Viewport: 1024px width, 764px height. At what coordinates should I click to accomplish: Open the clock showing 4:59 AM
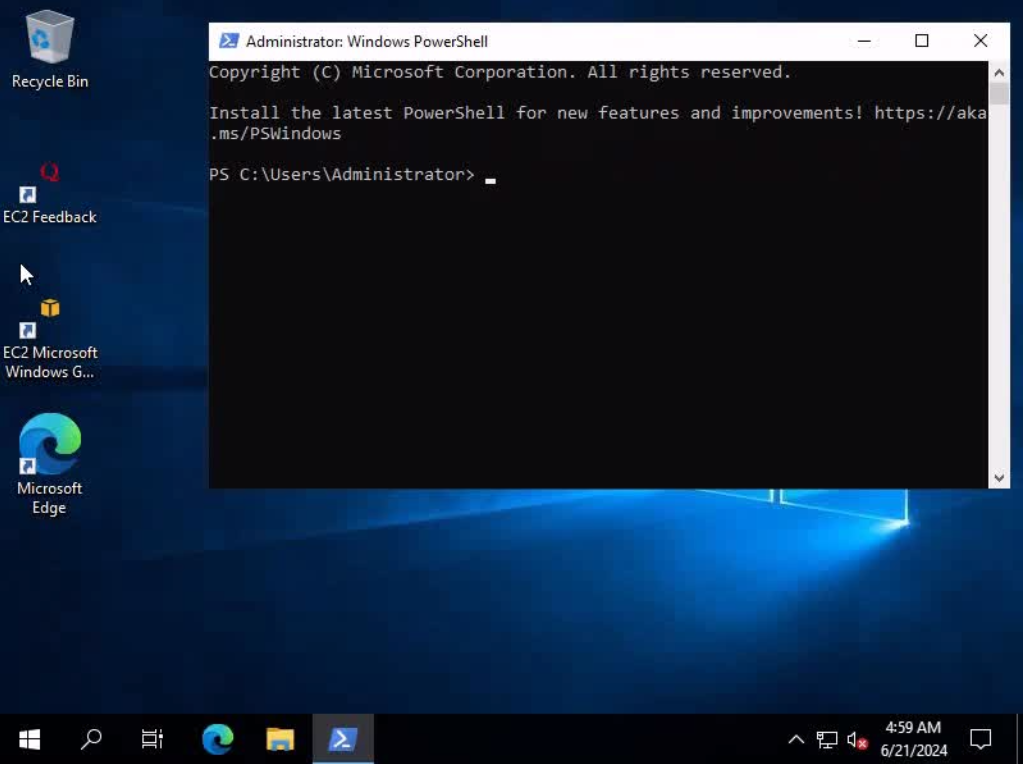913,739
